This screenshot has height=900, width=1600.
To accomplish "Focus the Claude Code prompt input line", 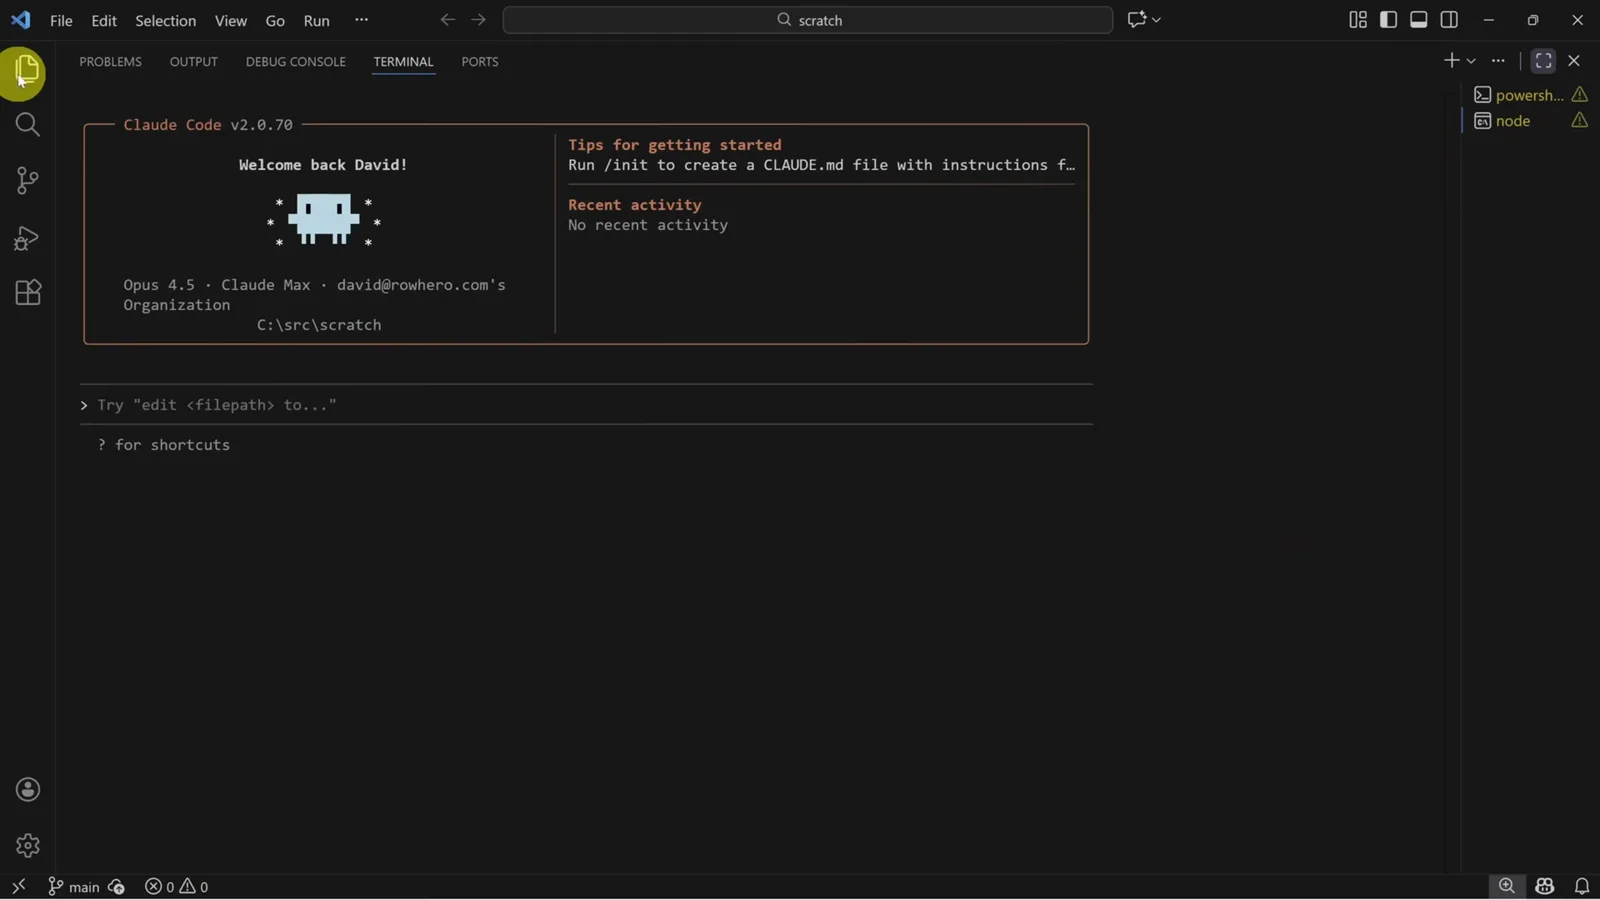I will pyautogui.click(x=587, y=405).
